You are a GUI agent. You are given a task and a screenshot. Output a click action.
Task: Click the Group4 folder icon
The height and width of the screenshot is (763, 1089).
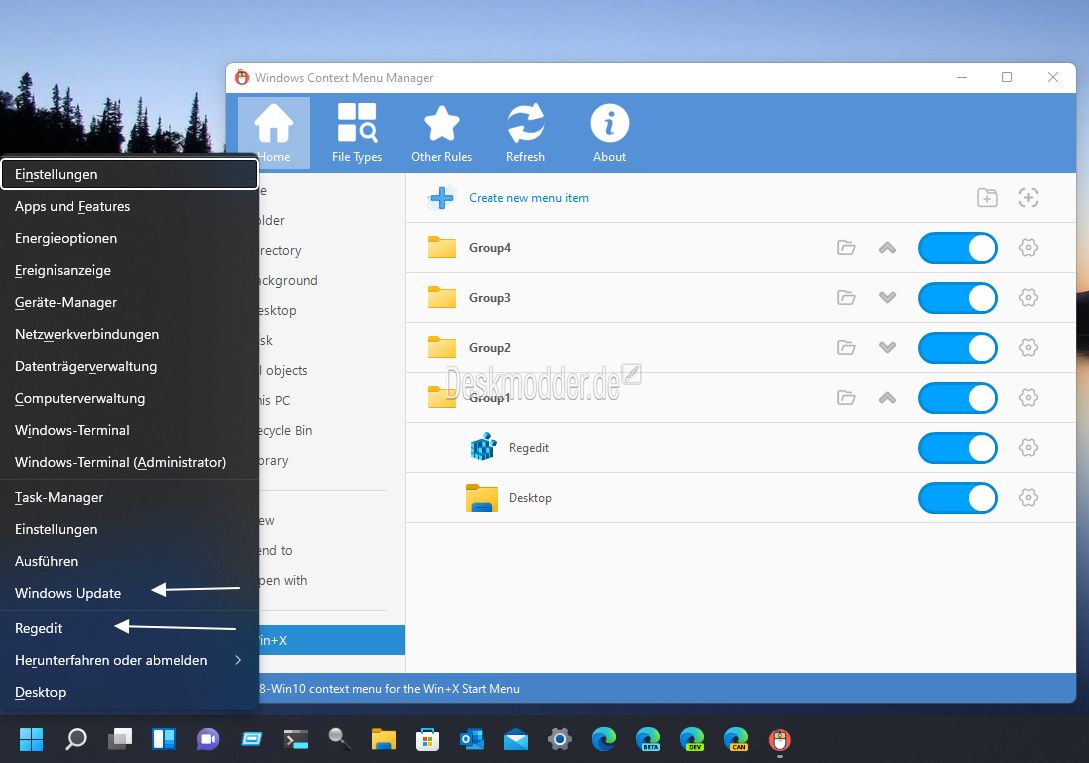click(442, 247)
